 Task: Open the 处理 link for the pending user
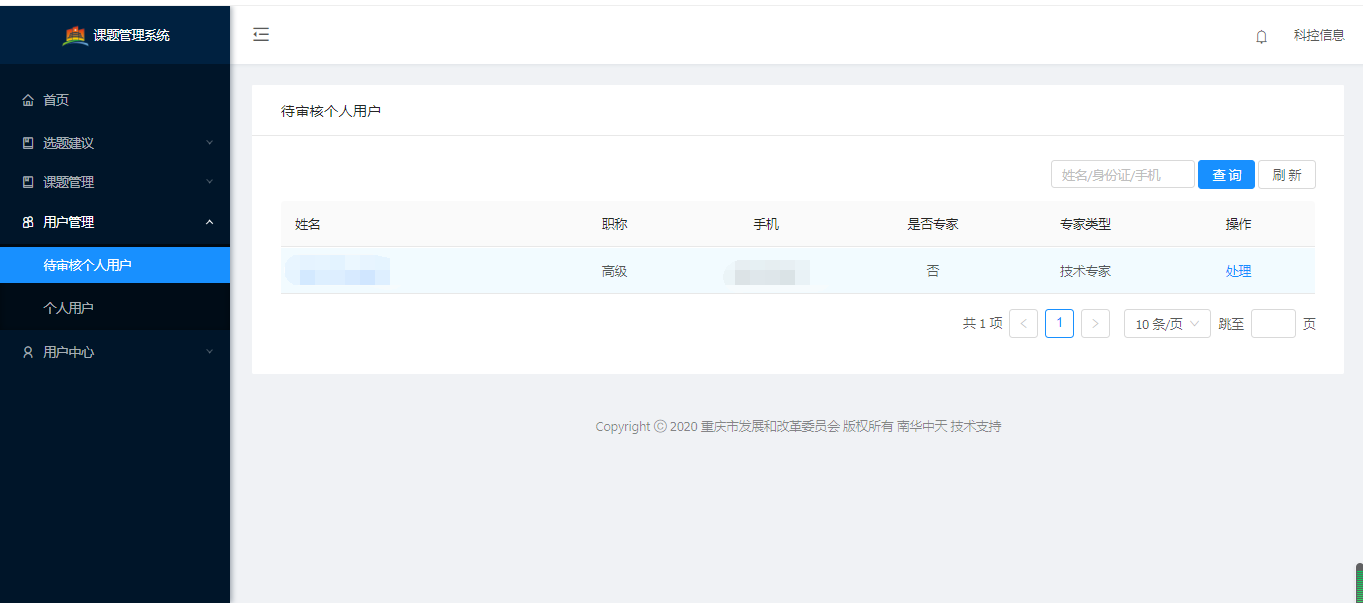pyautogui.click(x=1238, y=270)
